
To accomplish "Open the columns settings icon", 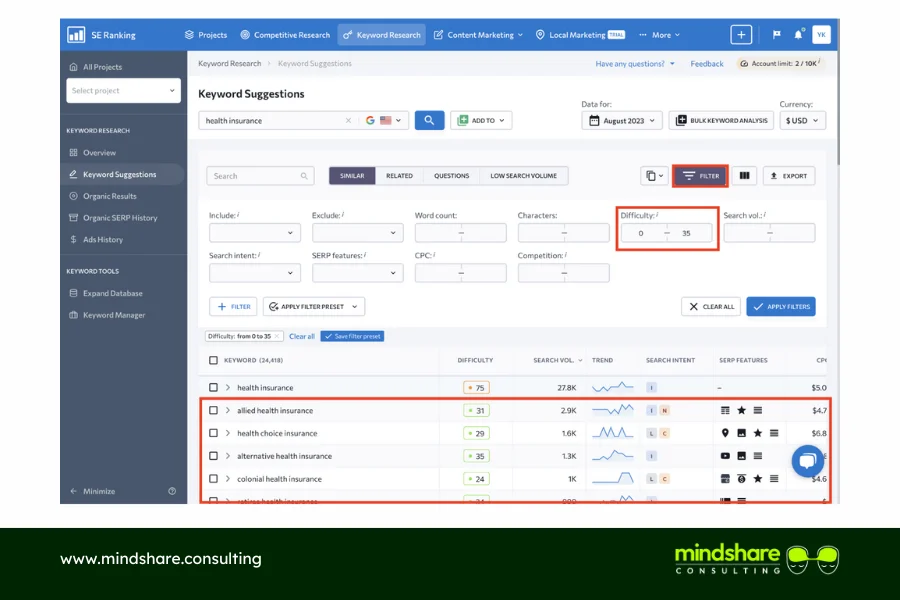I will click(x=744, y=176).
